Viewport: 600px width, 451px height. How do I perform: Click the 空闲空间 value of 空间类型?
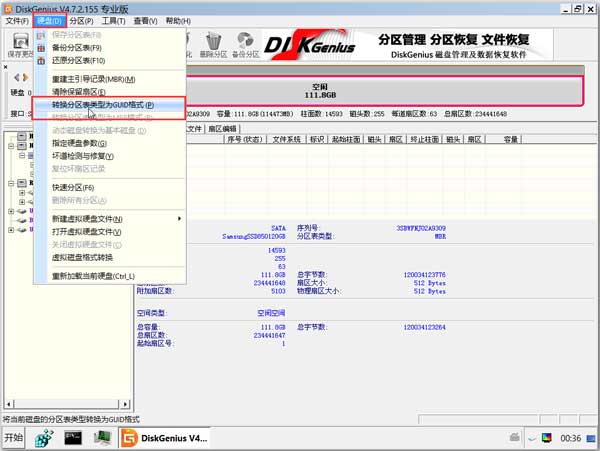[271, 313]
